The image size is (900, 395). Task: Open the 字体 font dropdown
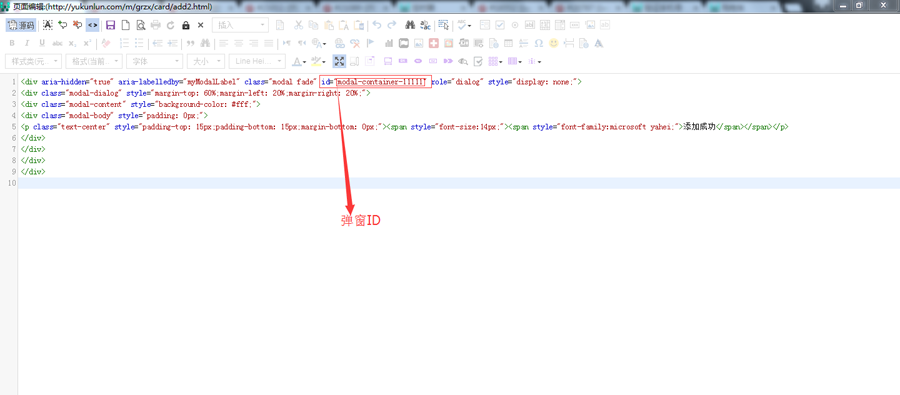point(155,61)
